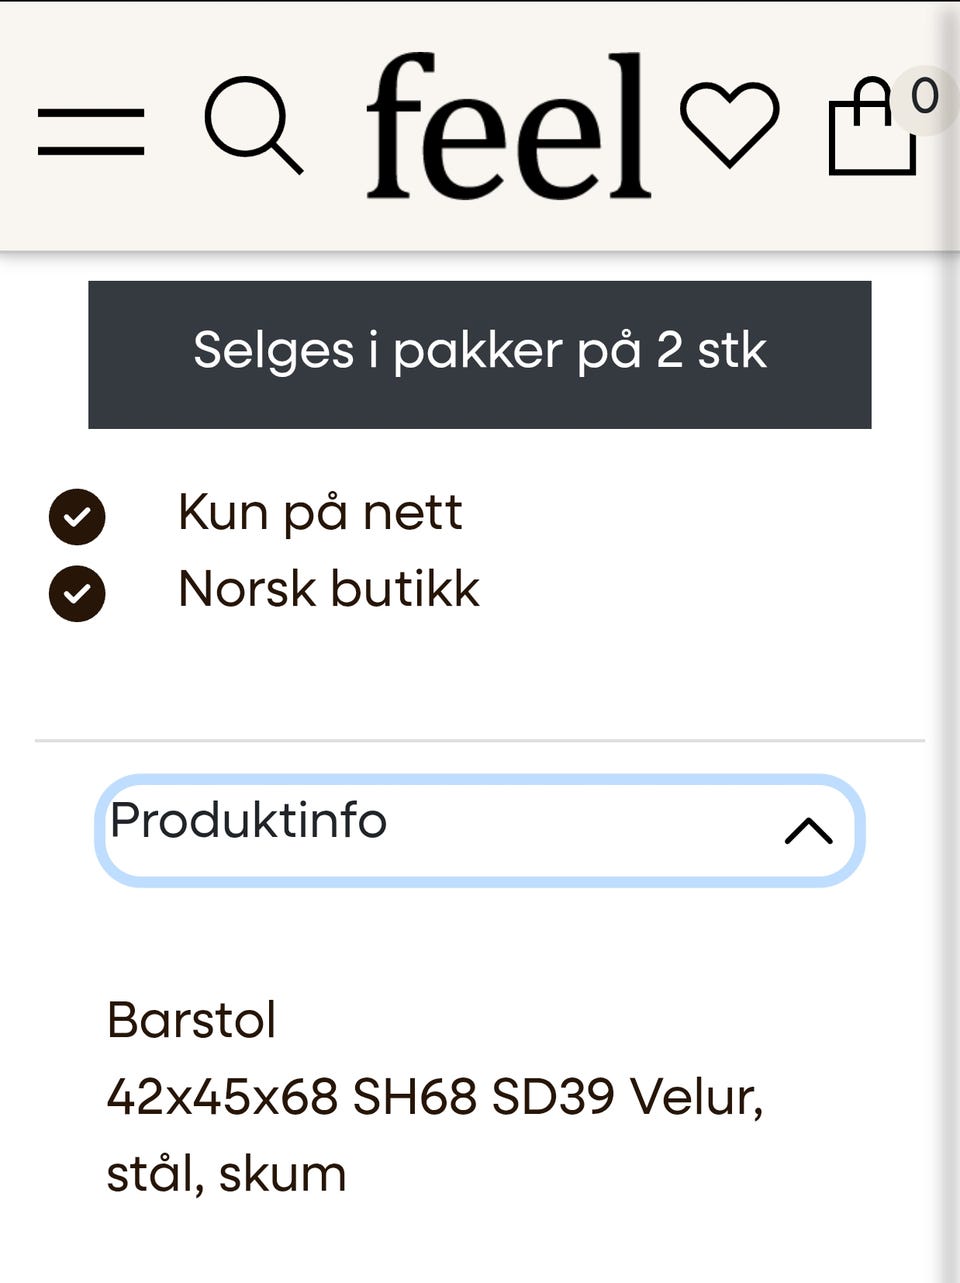Click the 42x45x68 SH68 SD39 dimensions line

point(360,1097)
